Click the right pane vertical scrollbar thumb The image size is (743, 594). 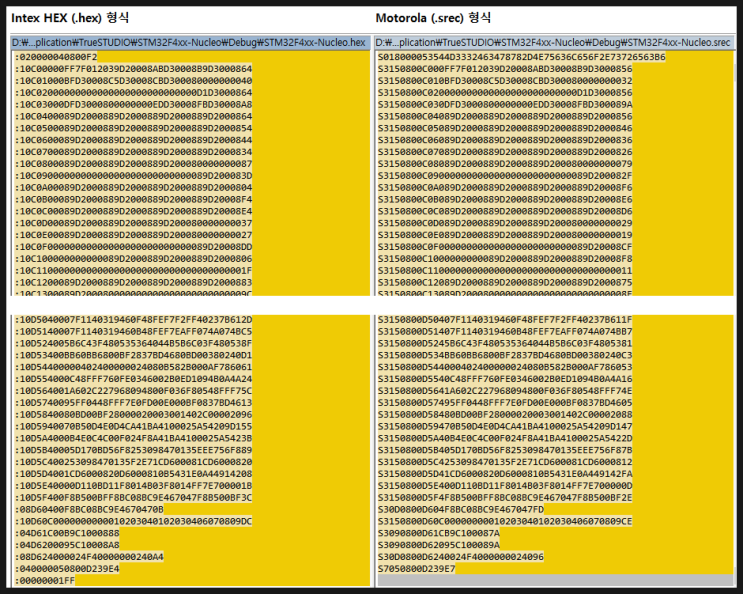(x=735, y=72)
